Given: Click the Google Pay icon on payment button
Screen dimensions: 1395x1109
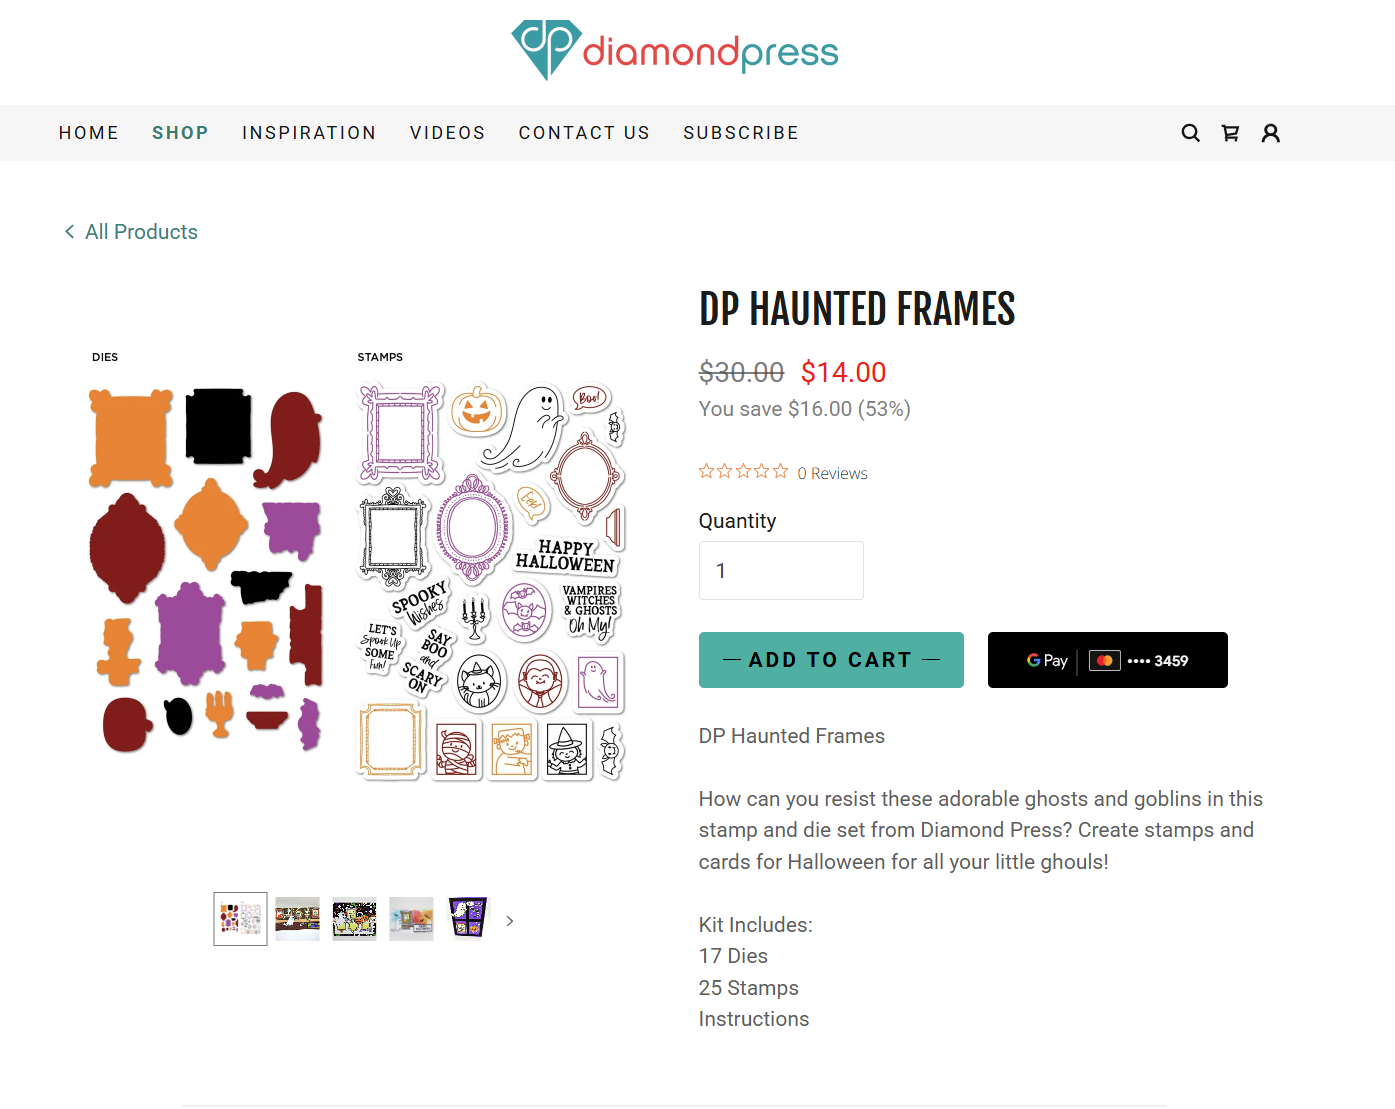Looking at the screenshot, I should (1044, 660).
